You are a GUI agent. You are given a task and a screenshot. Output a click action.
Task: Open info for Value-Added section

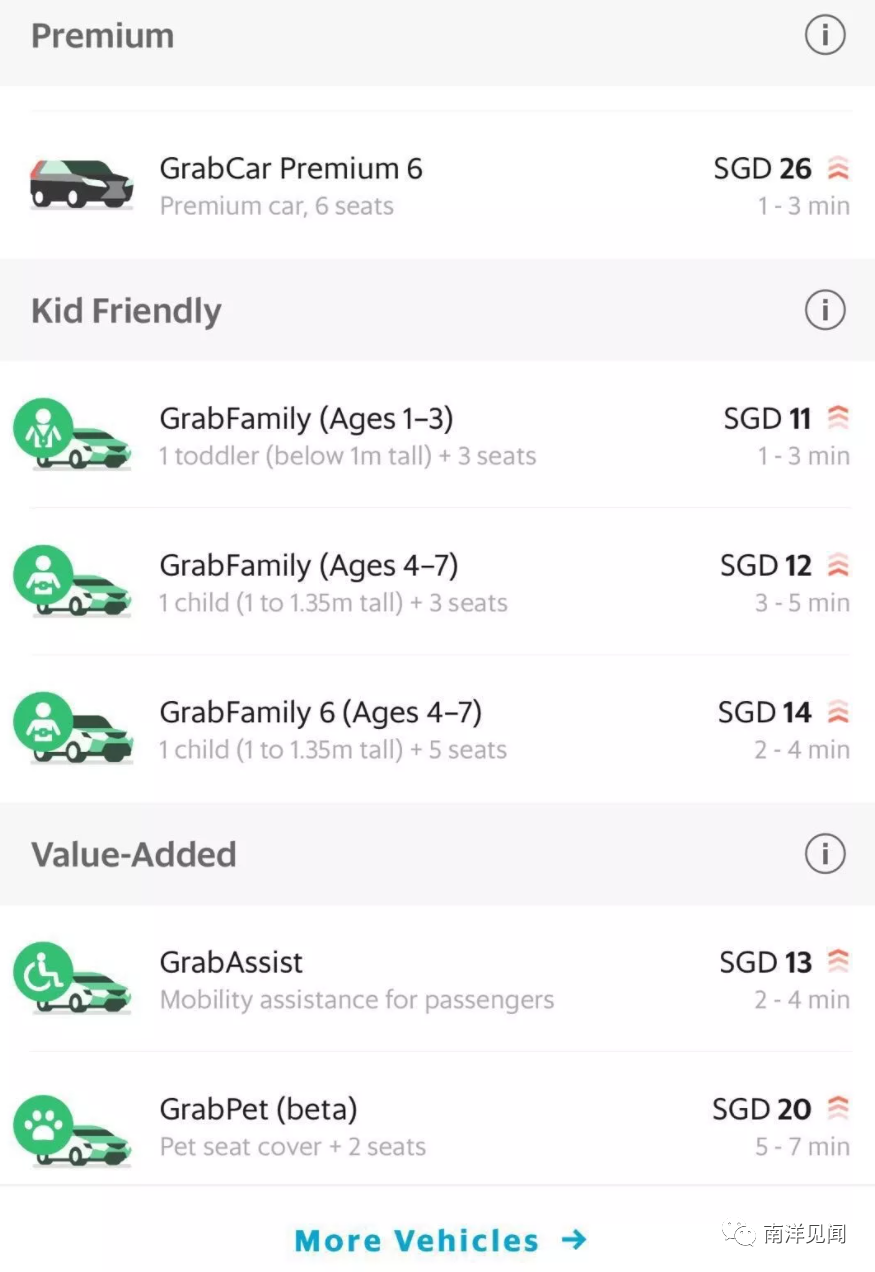tap(825, 855)
